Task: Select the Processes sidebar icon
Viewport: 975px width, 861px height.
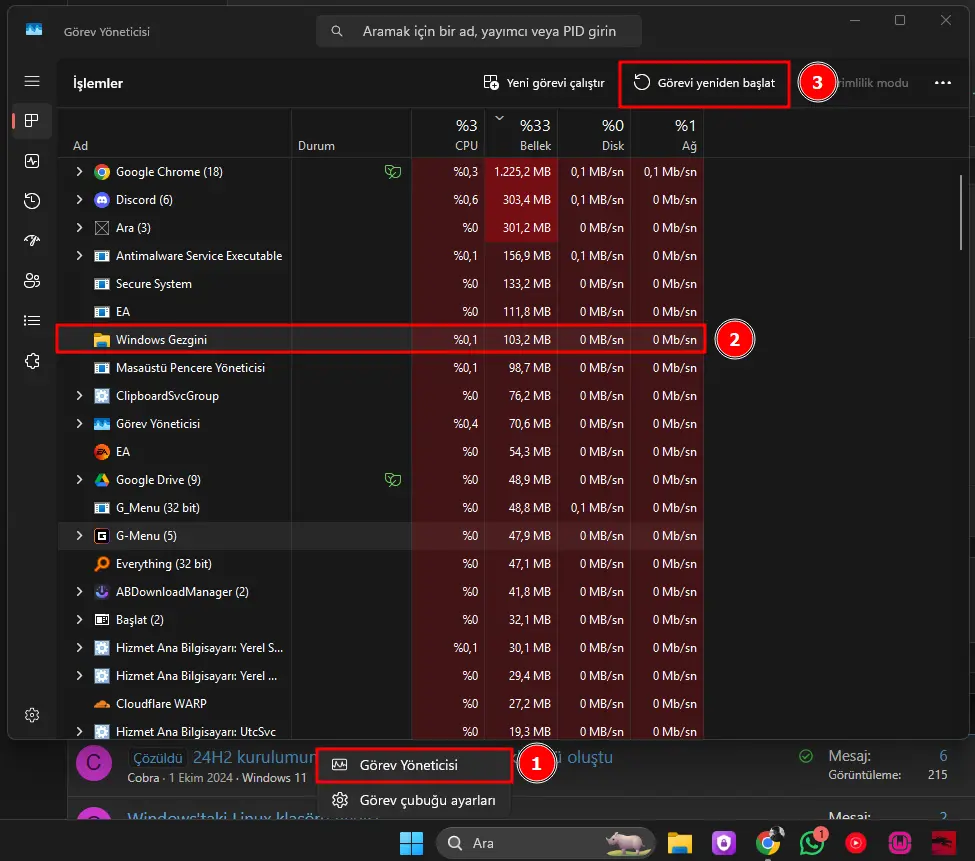Action: click(32, 121)
